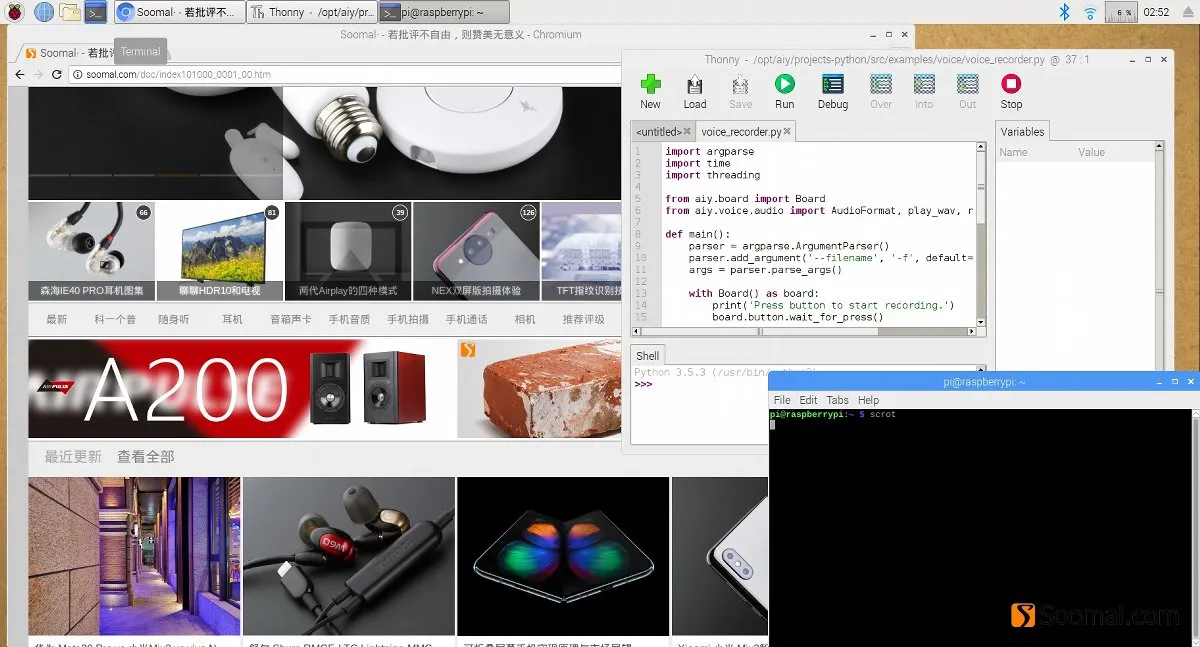Reload the page in Chromium
This screenshot has width=1200, height=647.
(x=57, y=75)
